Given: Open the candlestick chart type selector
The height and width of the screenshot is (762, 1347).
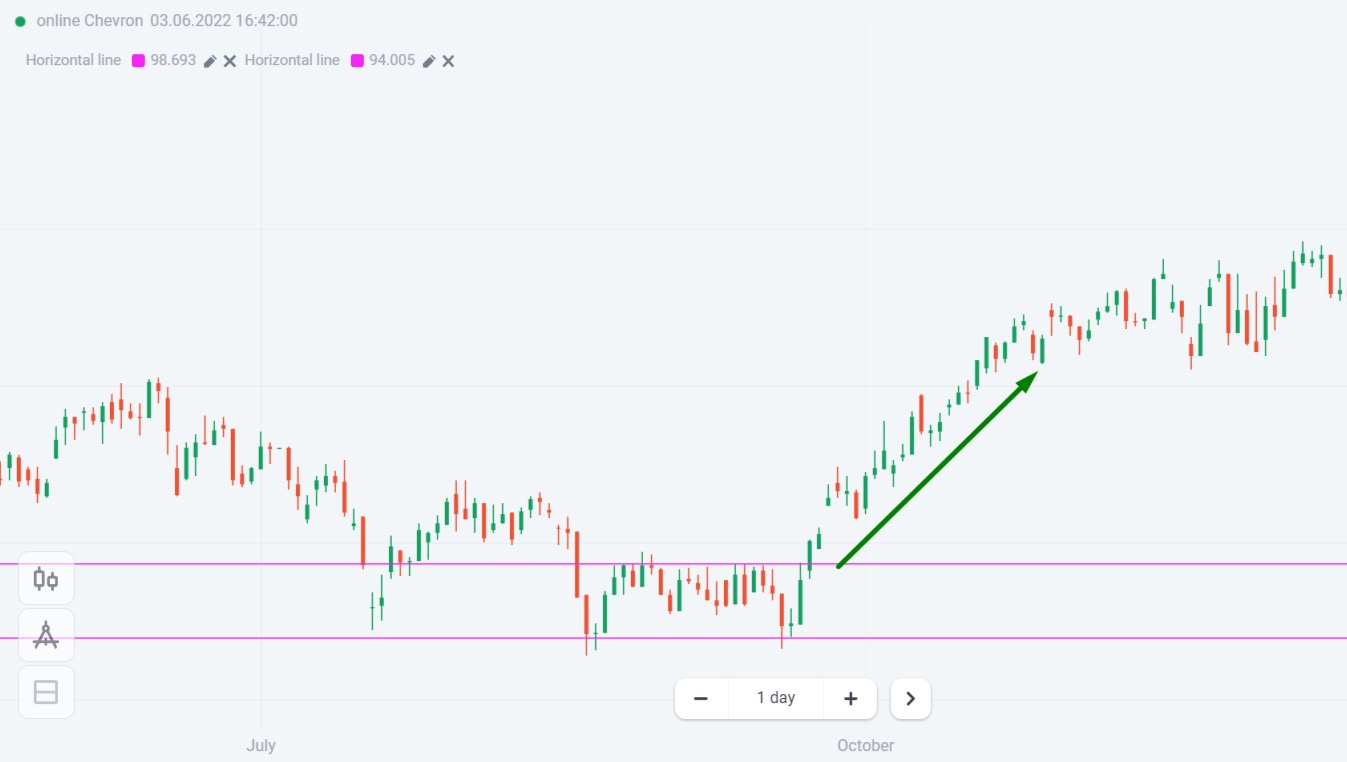Looking at the screenshot, I should click(x=46, y=579).
